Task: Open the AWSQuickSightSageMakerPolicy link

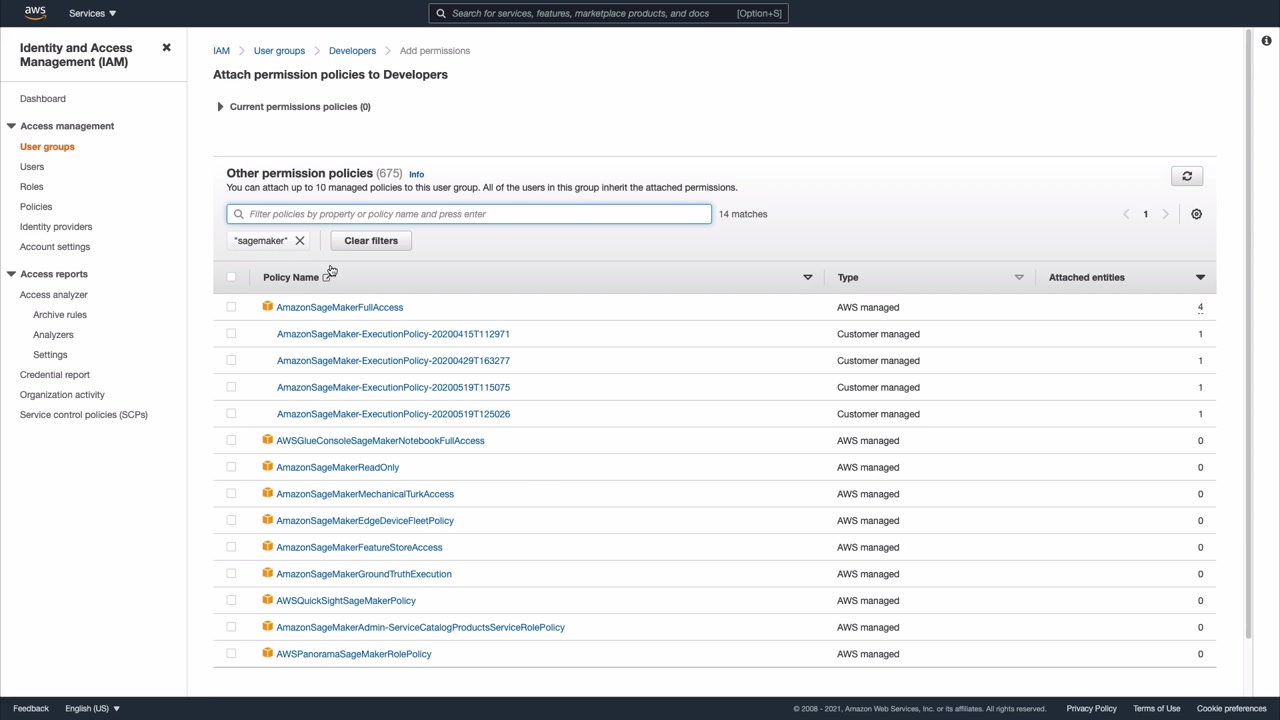Action: [346, 601]
